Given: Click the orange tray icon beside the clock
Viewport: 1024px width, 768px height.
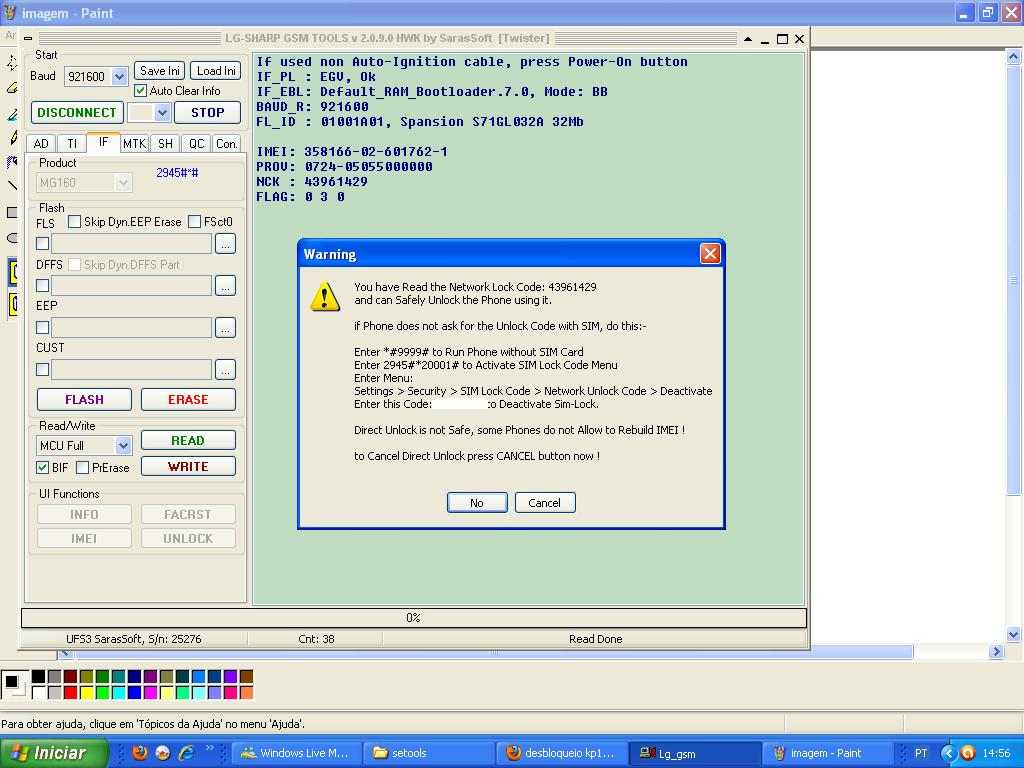Looking at the screenshot, I should point(967,753).
